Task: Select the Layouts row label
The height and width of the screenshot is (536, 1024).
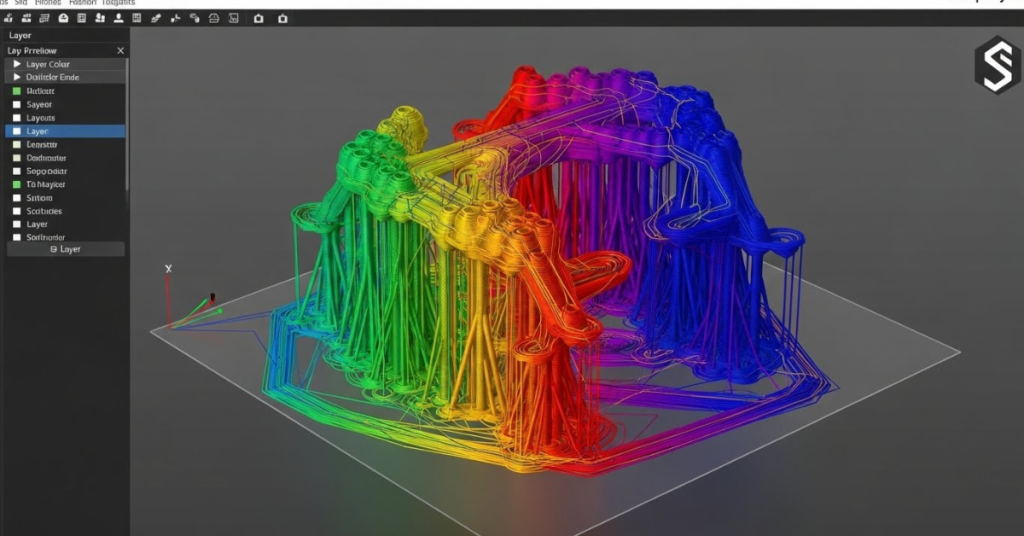Action: [x=40, y=118]
